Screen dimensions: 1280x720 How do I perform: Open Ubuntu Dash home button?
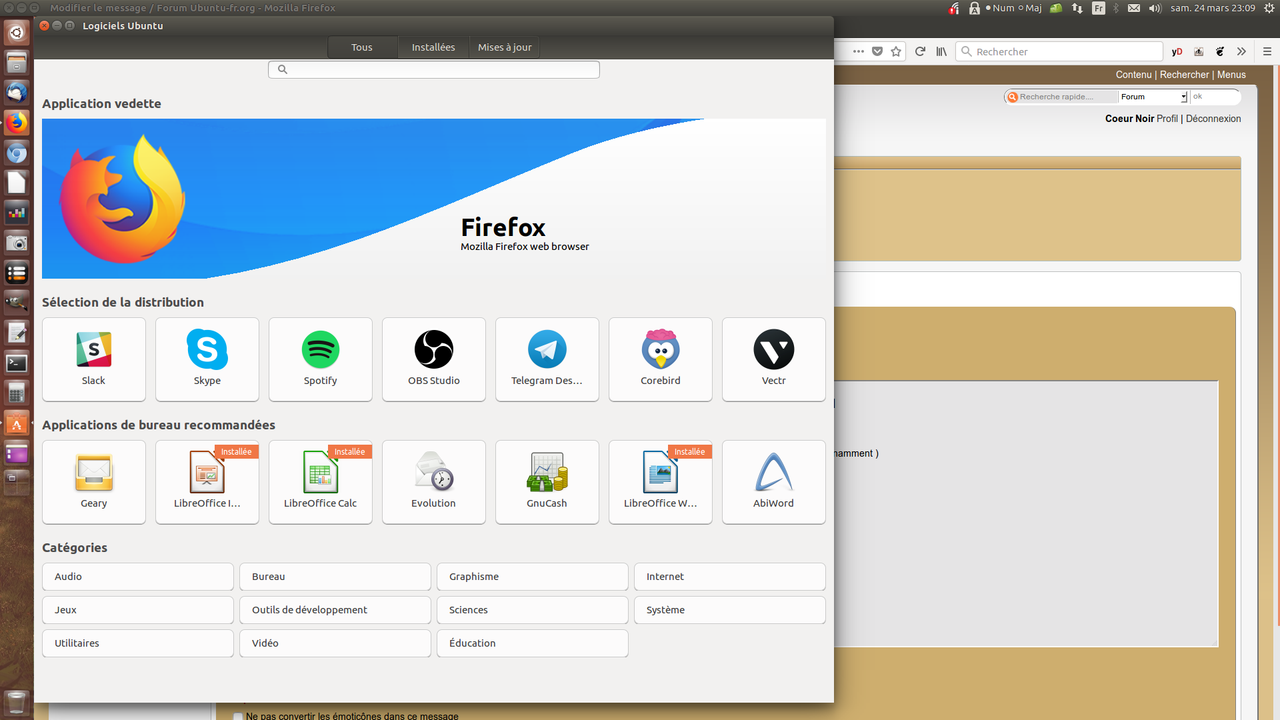[16, 32]
